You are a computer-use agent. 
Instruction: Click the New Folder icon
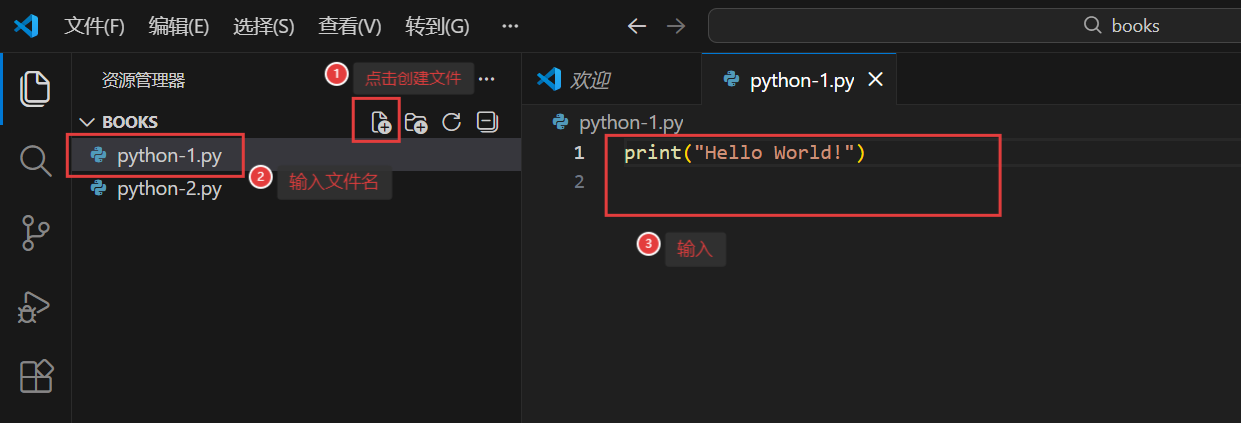416,122
